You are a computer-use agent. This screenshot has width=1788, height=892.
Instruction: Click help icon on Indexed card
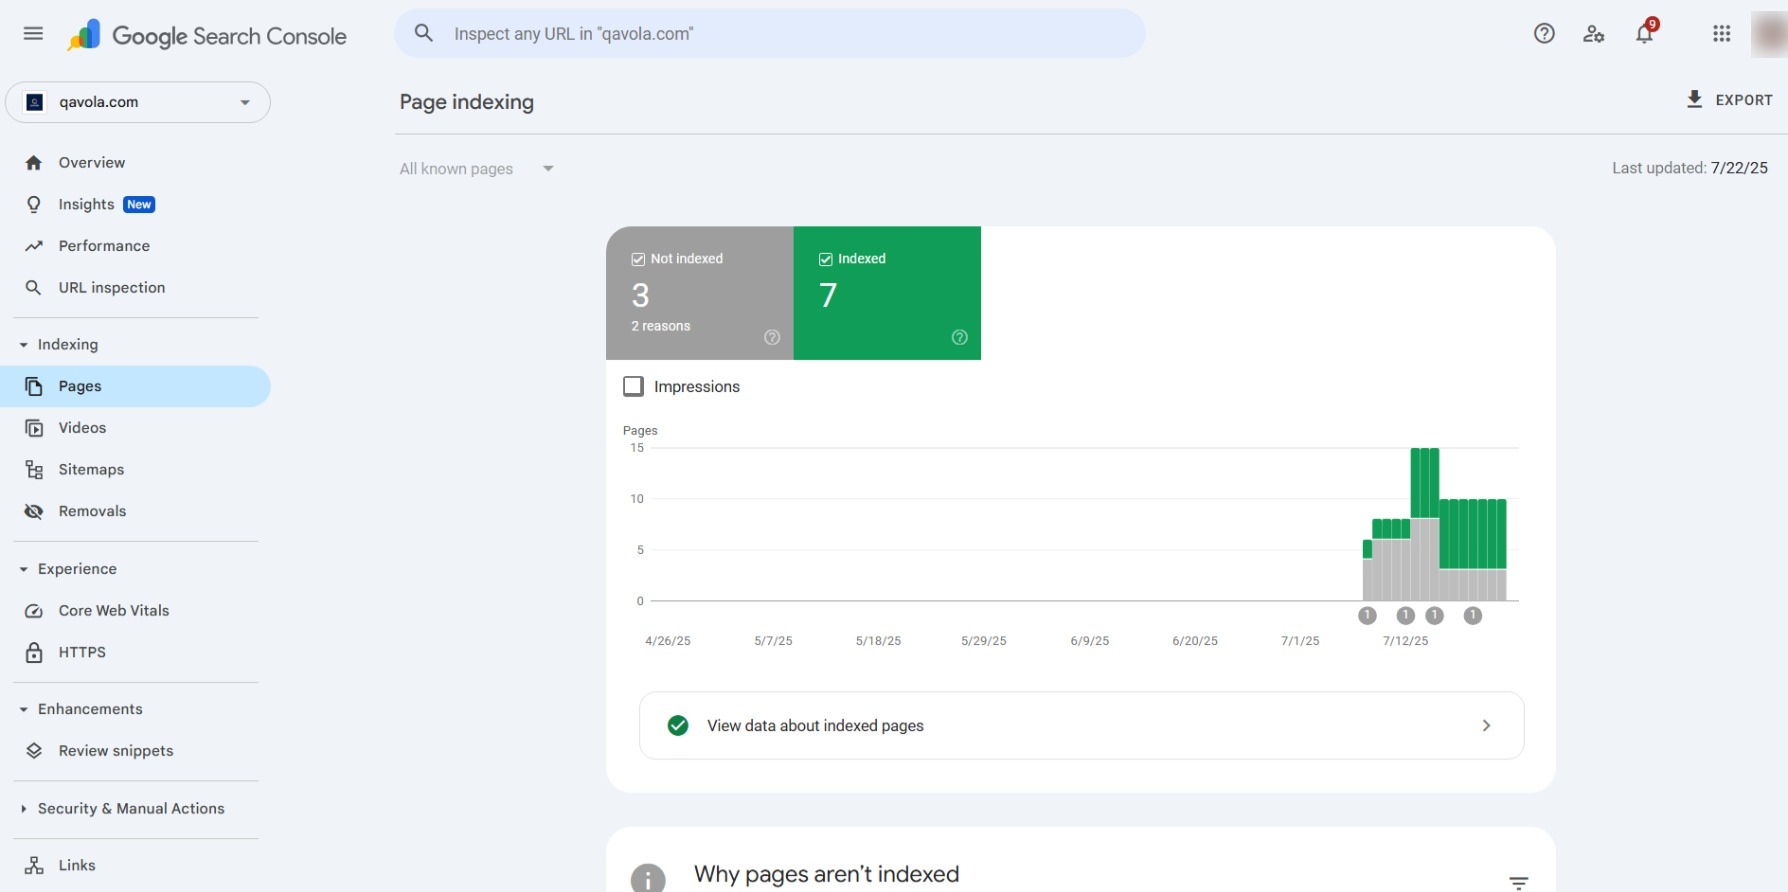coord(960,337)
